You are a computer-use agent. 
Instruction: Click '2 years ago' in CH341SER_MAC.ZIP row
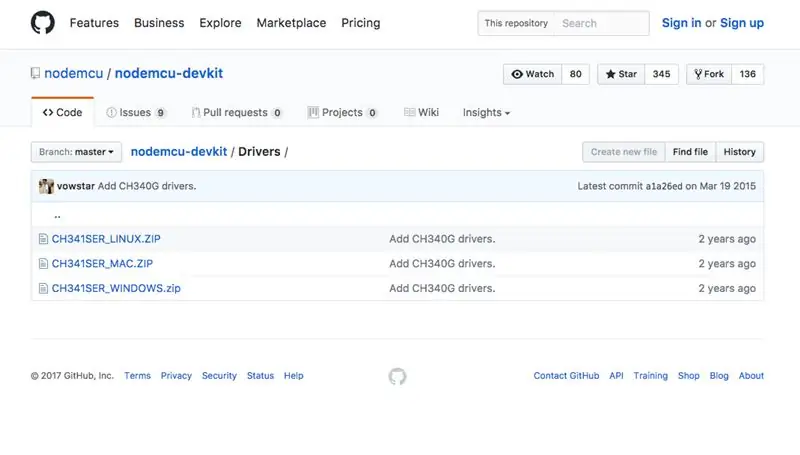pyautogui.click(x=727, y=264)
